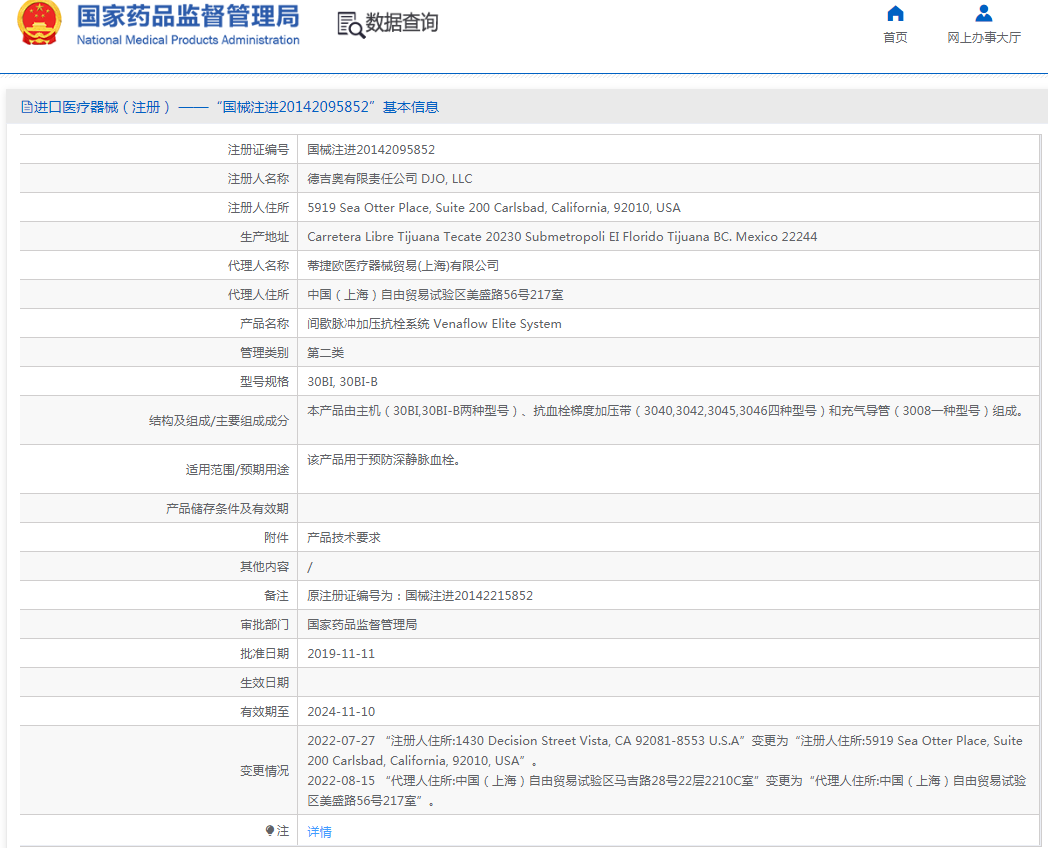Select approving department 国家药品监督管理局 value
Image resolution: width=1048 pixels, height=848 pixels.
click(x=362, y=625)
